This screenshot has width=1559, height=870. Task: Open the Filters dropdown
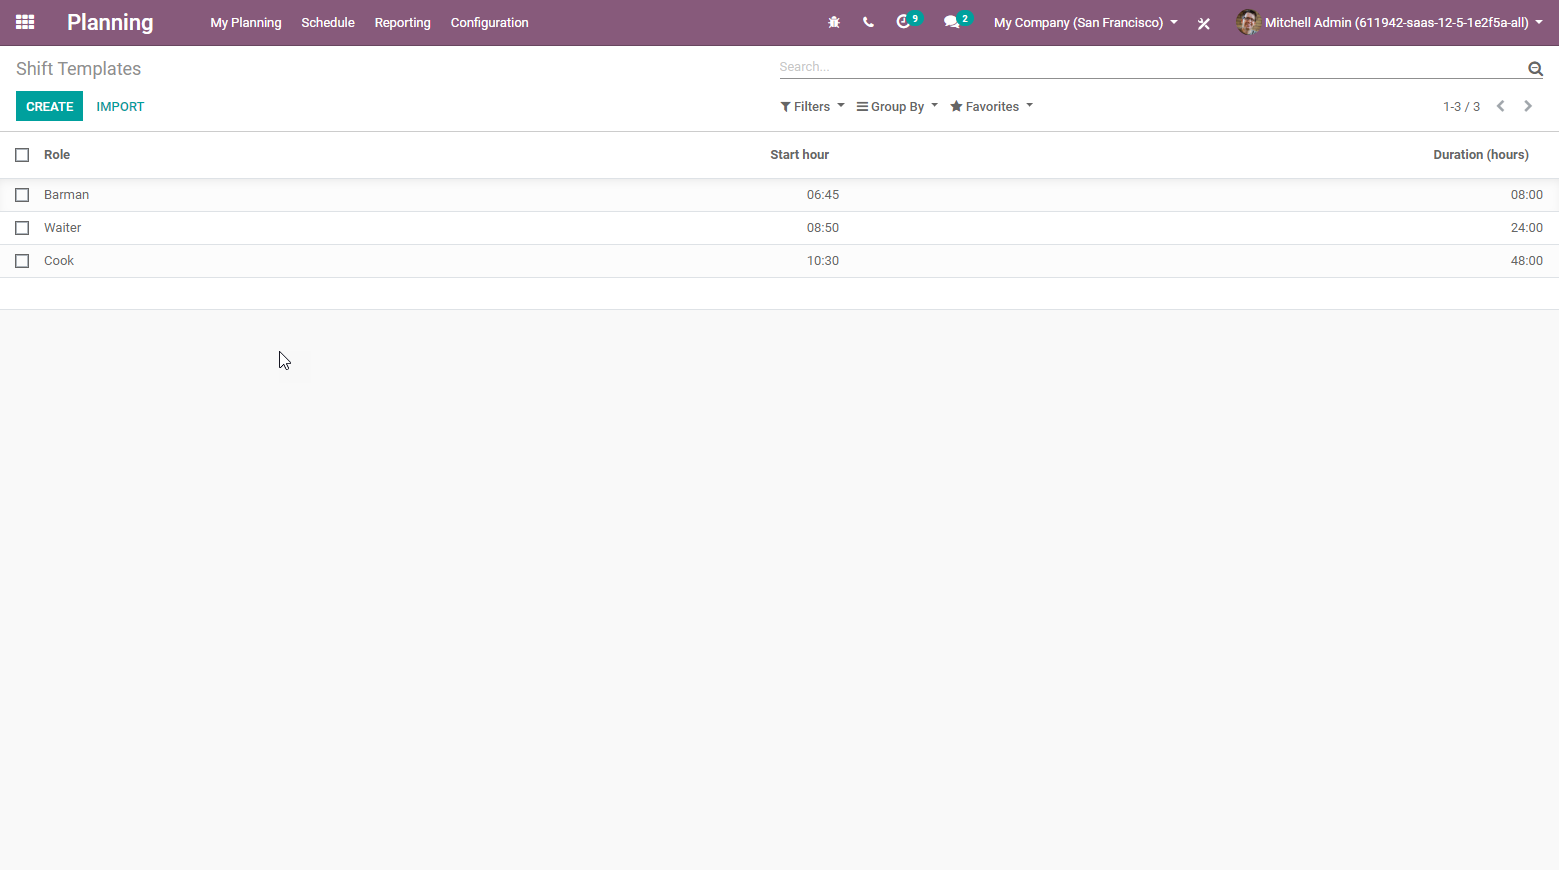[811, 106]
